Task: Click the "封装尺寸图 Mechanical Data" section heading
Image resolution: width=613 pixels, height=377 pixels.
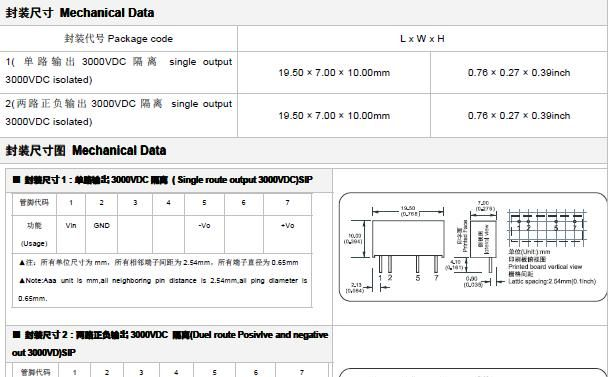Action: (86, 150)
